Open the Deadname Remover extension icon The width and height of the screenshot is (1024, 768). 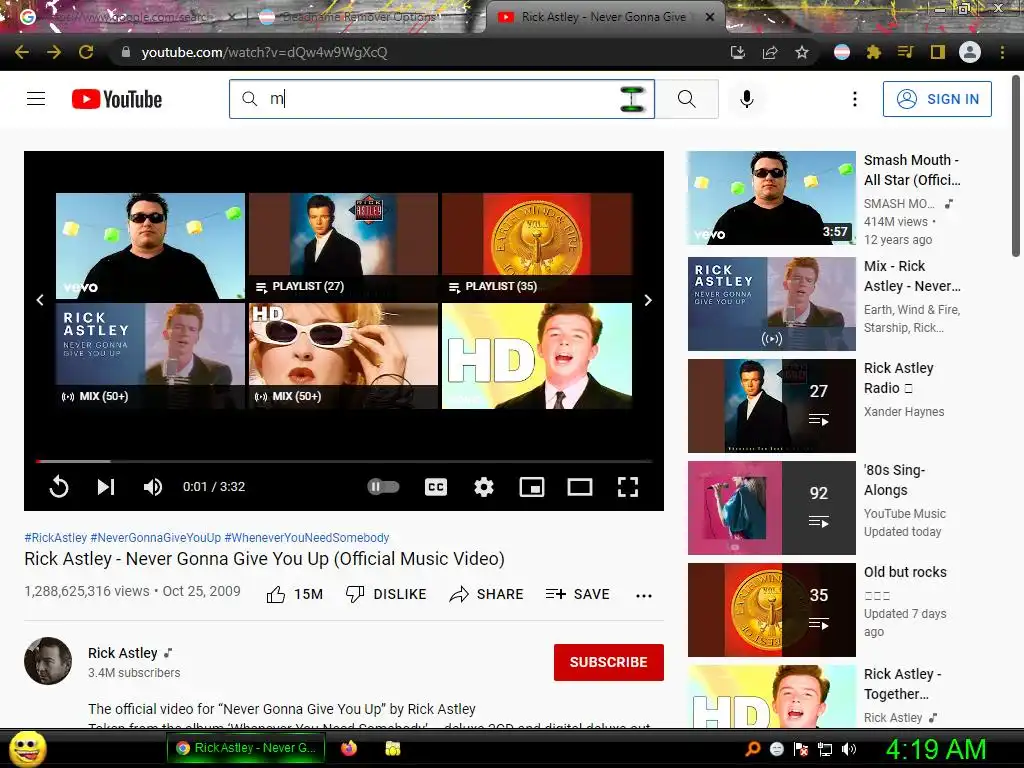coord(842,52)
